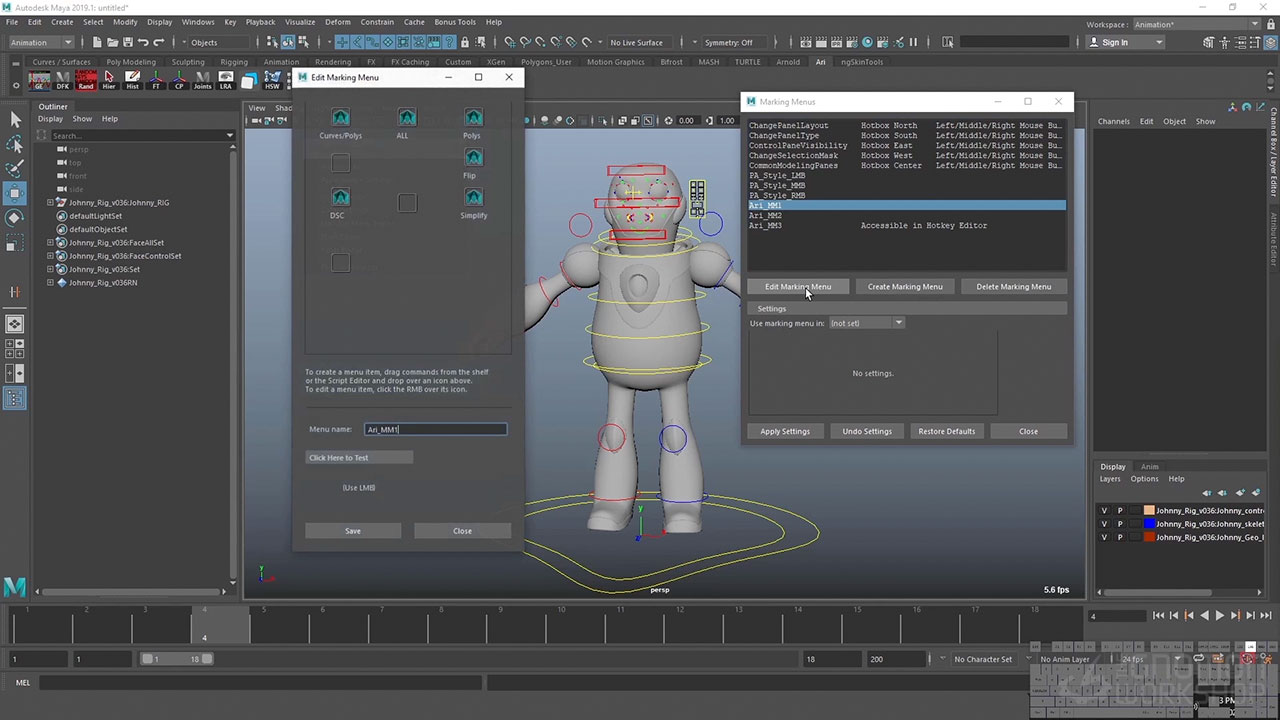Click the Hier shelf icon
This screenshot has width=1280, height=720.
tap(109, 80)
